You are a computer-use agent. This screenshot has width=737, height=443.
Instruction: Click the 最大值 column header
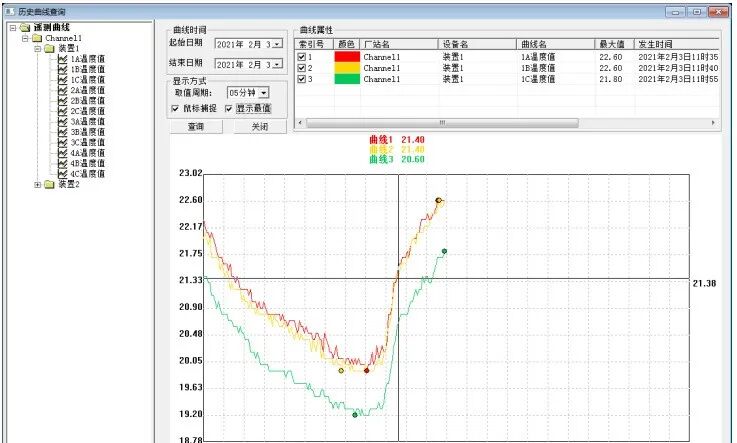pos(615,44)
